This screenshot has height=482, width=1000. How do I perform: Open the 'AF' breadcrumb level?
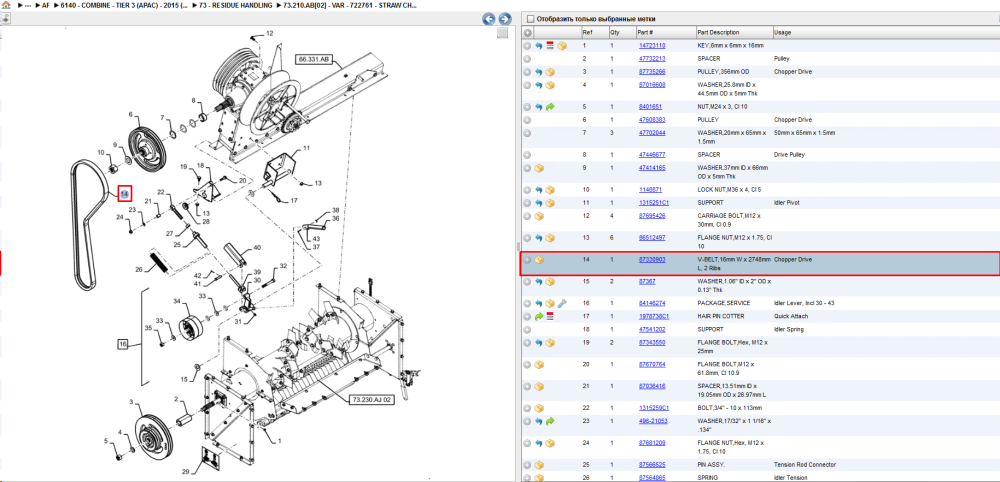point(45,5)
